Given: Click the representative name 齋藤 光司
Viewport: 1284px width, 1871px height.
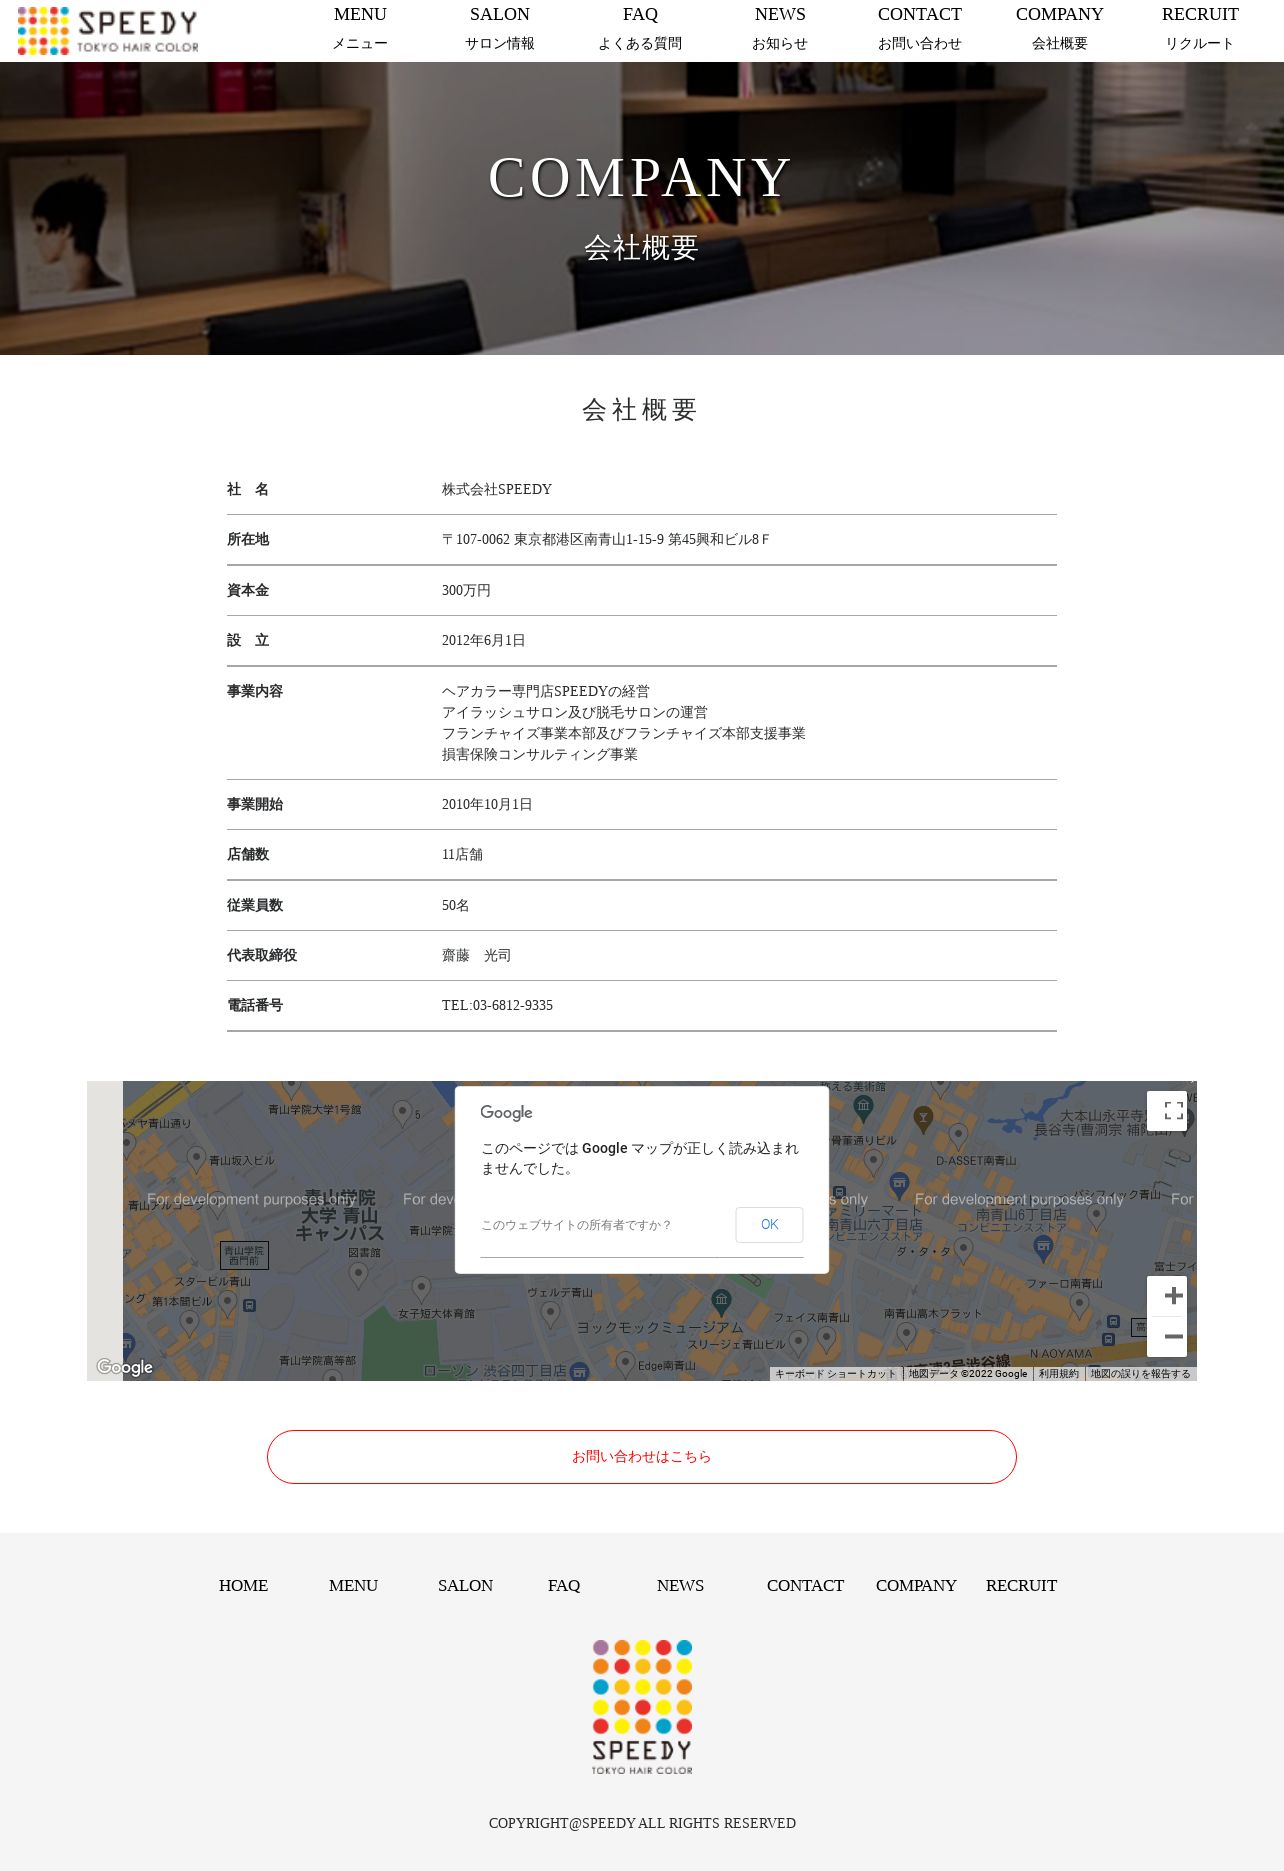Looking at the screenshot, I should click(476, 955).
